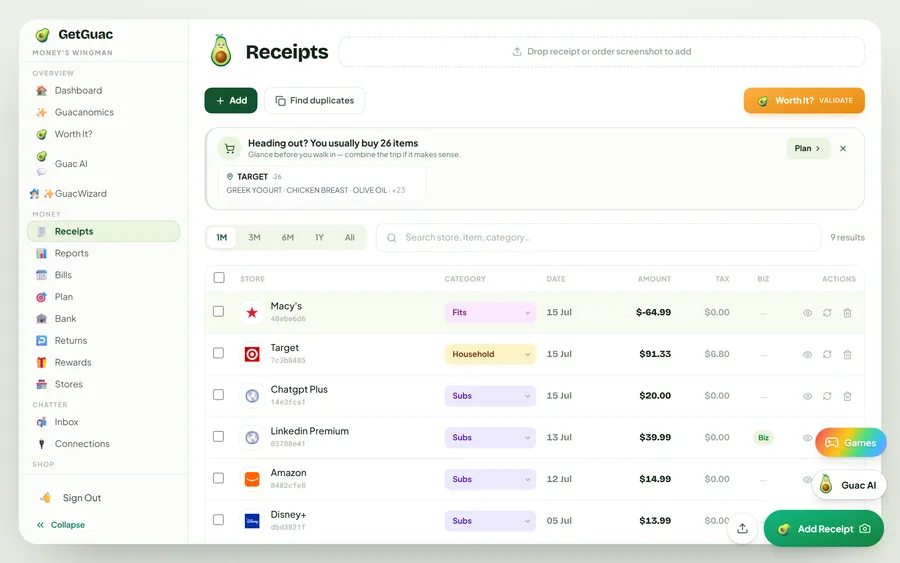Delete the Macy's receipt
Image resolution: width=900 pixels, height=563 pixels.
click(847, 313)
